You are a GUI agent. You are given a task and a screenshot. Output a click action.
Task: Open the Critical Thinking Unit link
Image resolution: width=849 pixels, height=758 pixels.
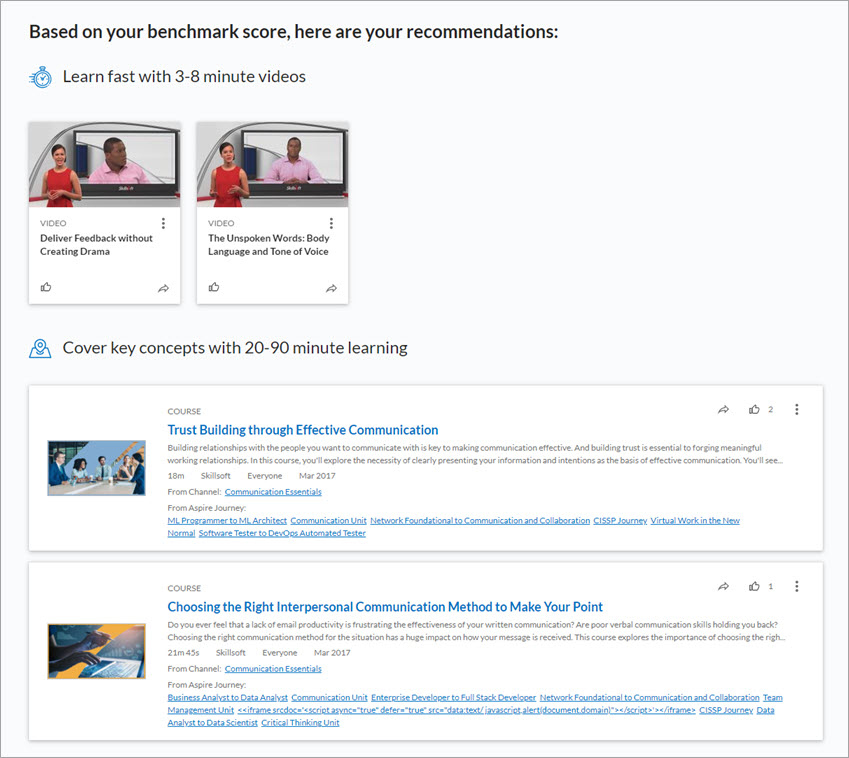300,723
